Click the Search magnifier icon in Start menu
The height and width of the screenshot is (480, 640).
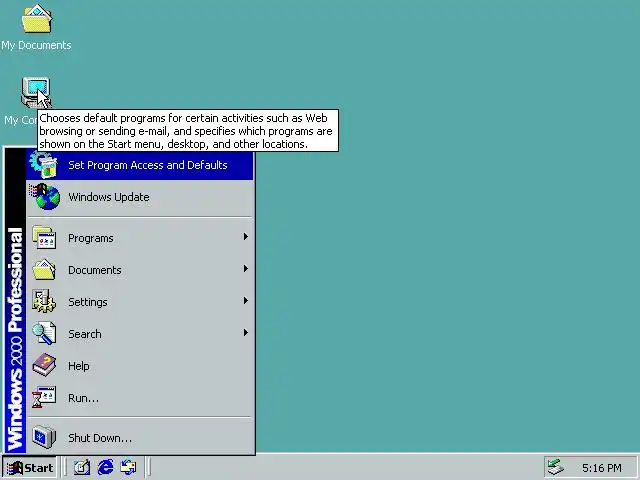(x=44, y=333)
